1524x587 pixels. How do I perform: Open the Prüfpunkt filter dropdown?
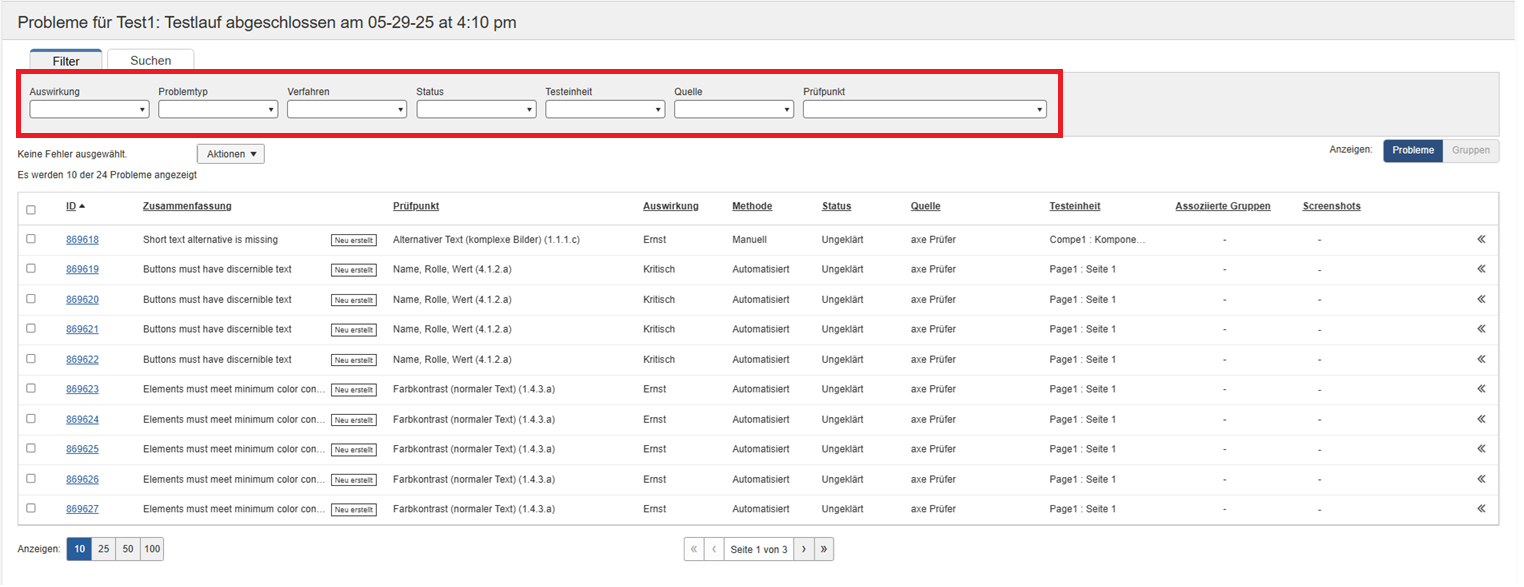click(924, 110)
